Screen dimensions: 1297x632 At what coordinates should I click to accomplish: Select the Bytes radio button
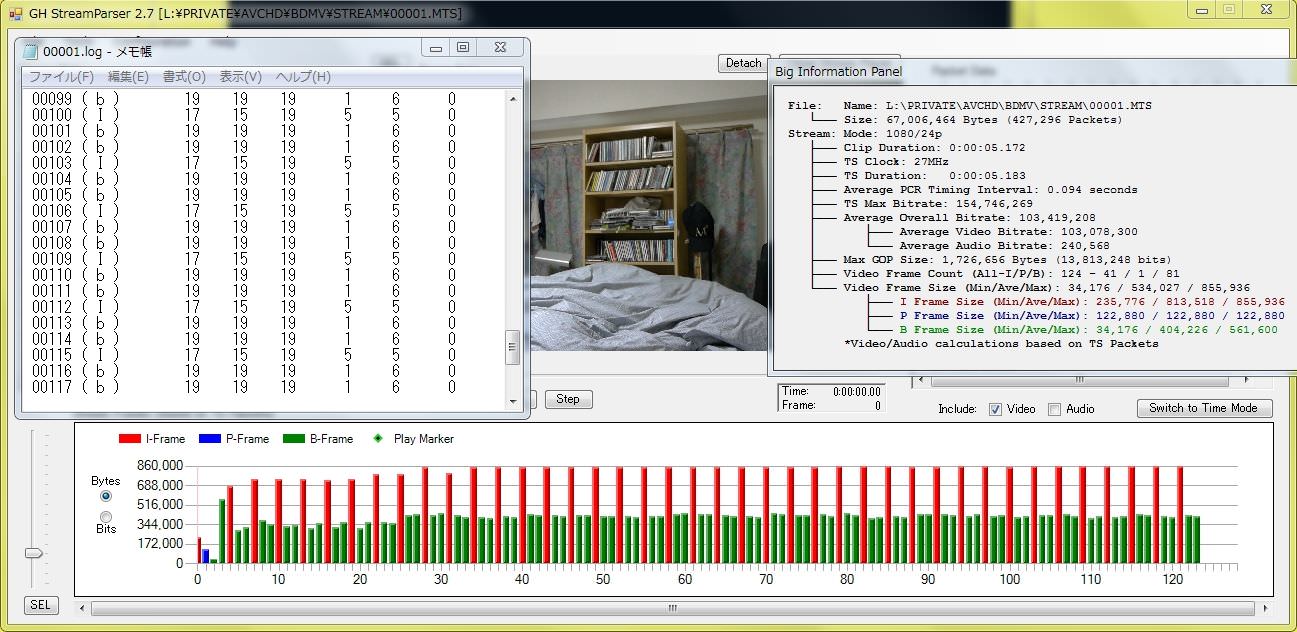pos(106,496)
